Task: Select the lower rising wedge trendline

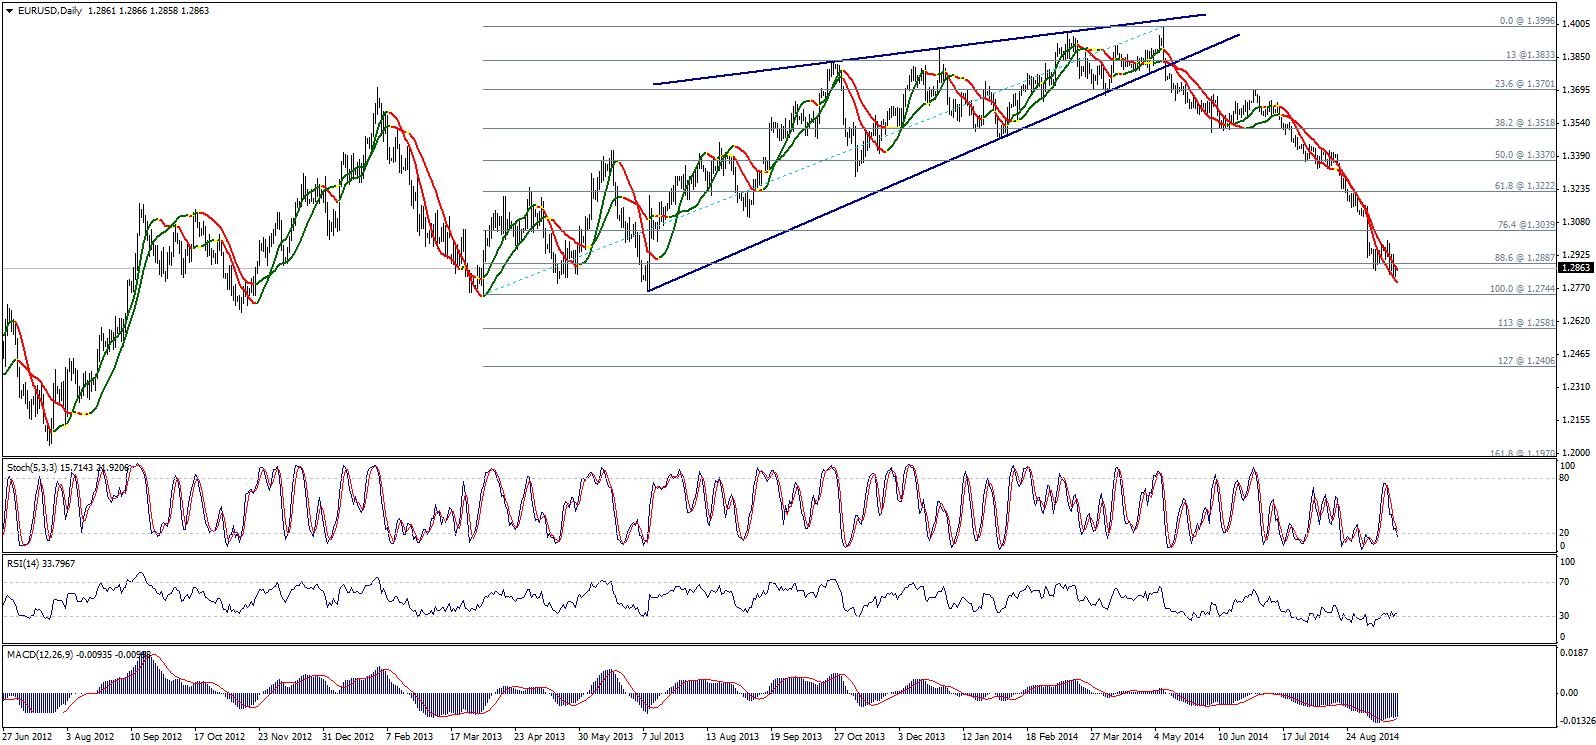Action: [944, 163]
